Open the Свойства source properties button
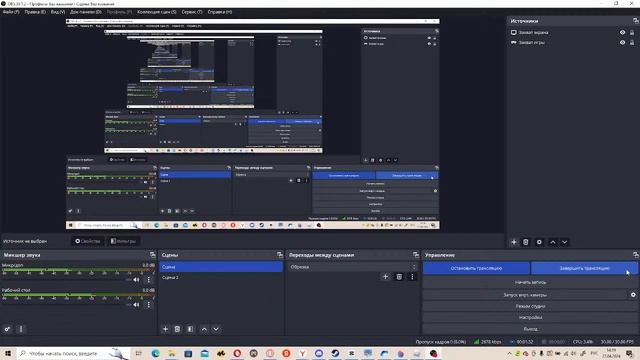640x360 pixels. 87,241
